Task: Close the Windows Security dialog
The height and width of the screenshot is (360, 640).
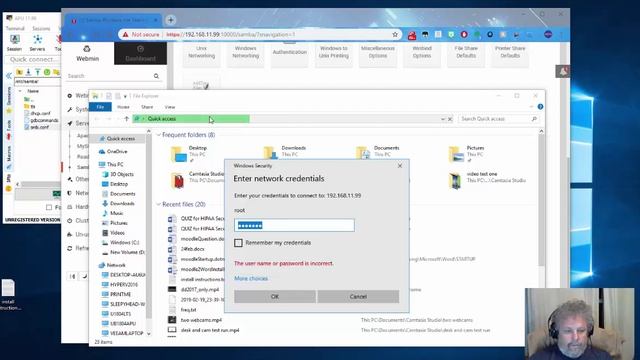Action: click(x=400, y=166)
